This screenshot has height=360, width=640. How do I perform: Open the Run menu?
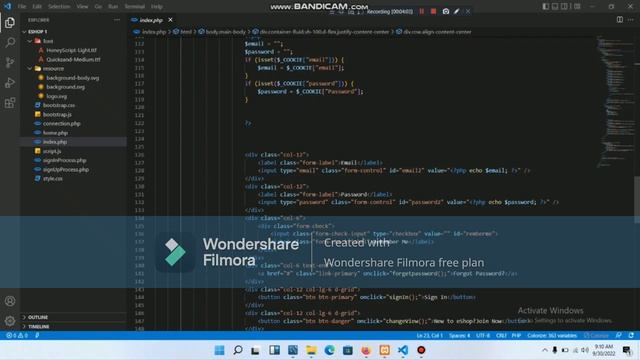pos(113,7)
